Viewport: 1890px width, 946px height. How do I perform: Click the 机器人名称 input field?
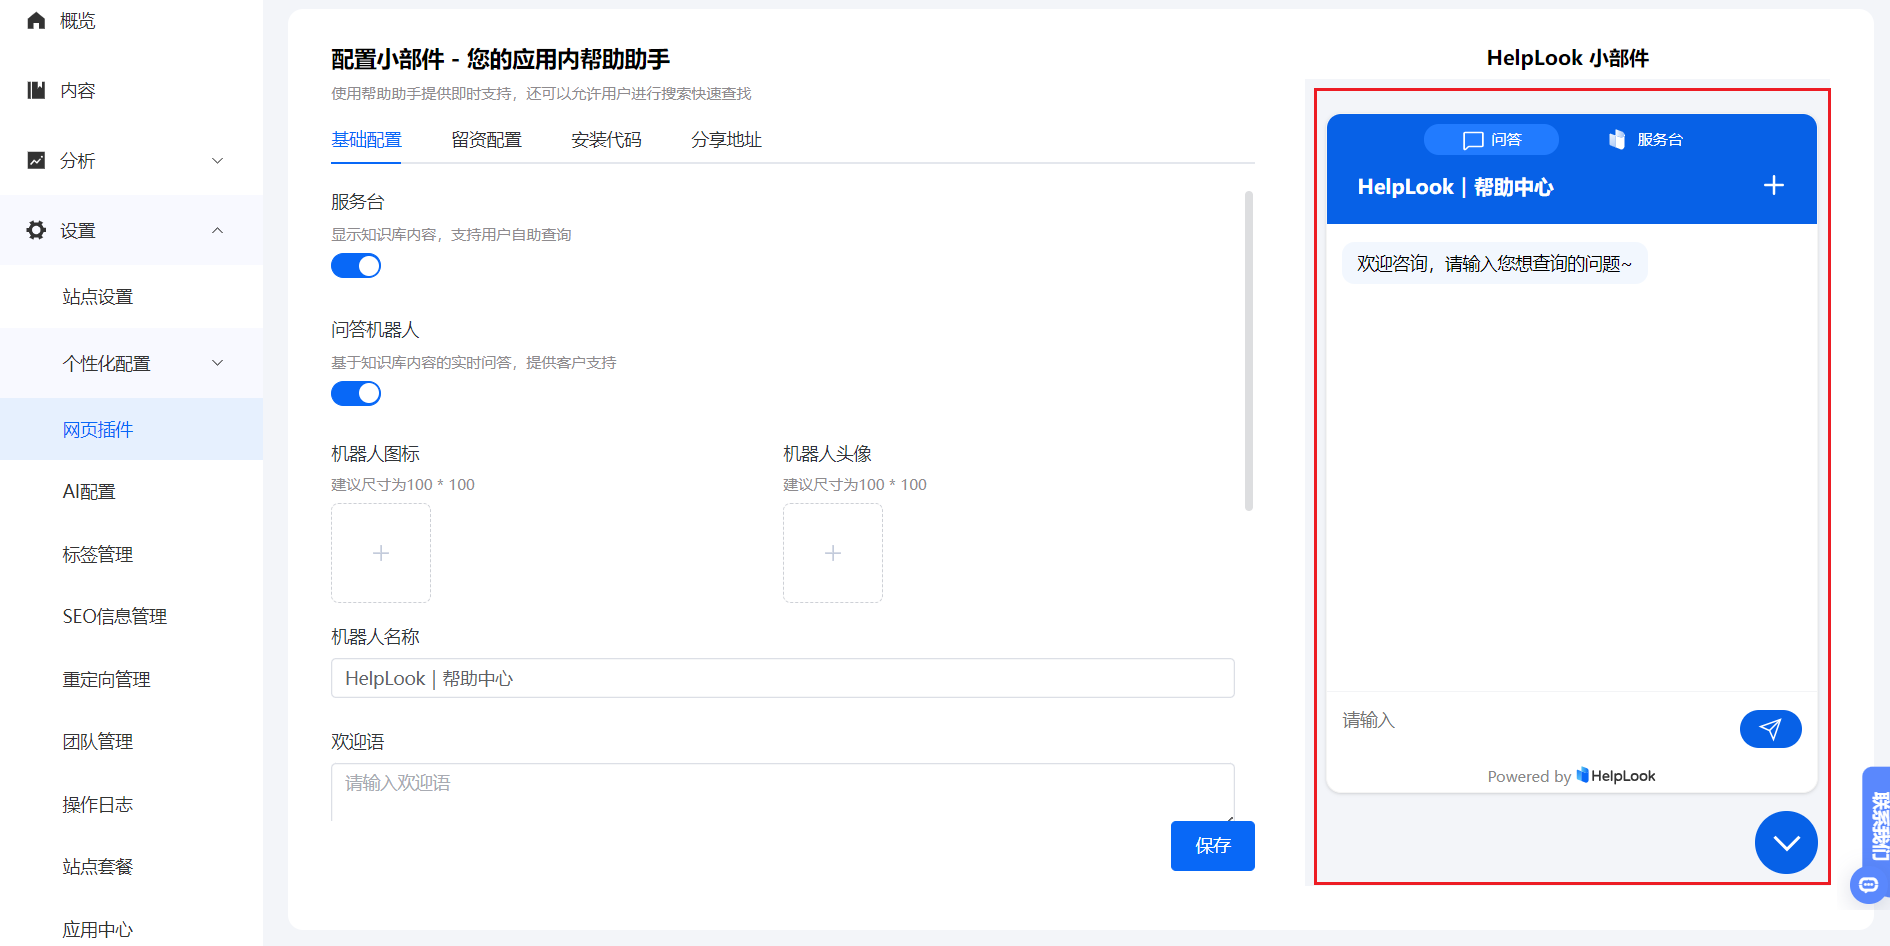tap(782, 678)
